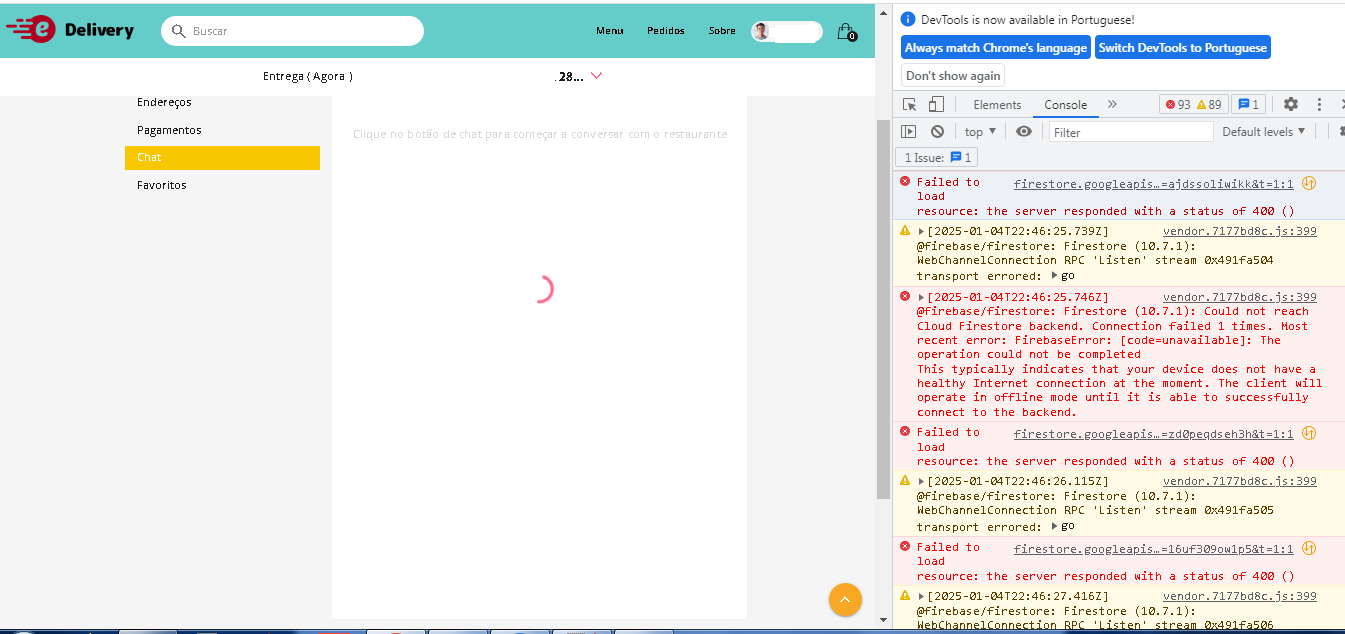Open the top JavaScript context dropdown
This screenshot has height=634, width=1345.
tap(980, 131)
